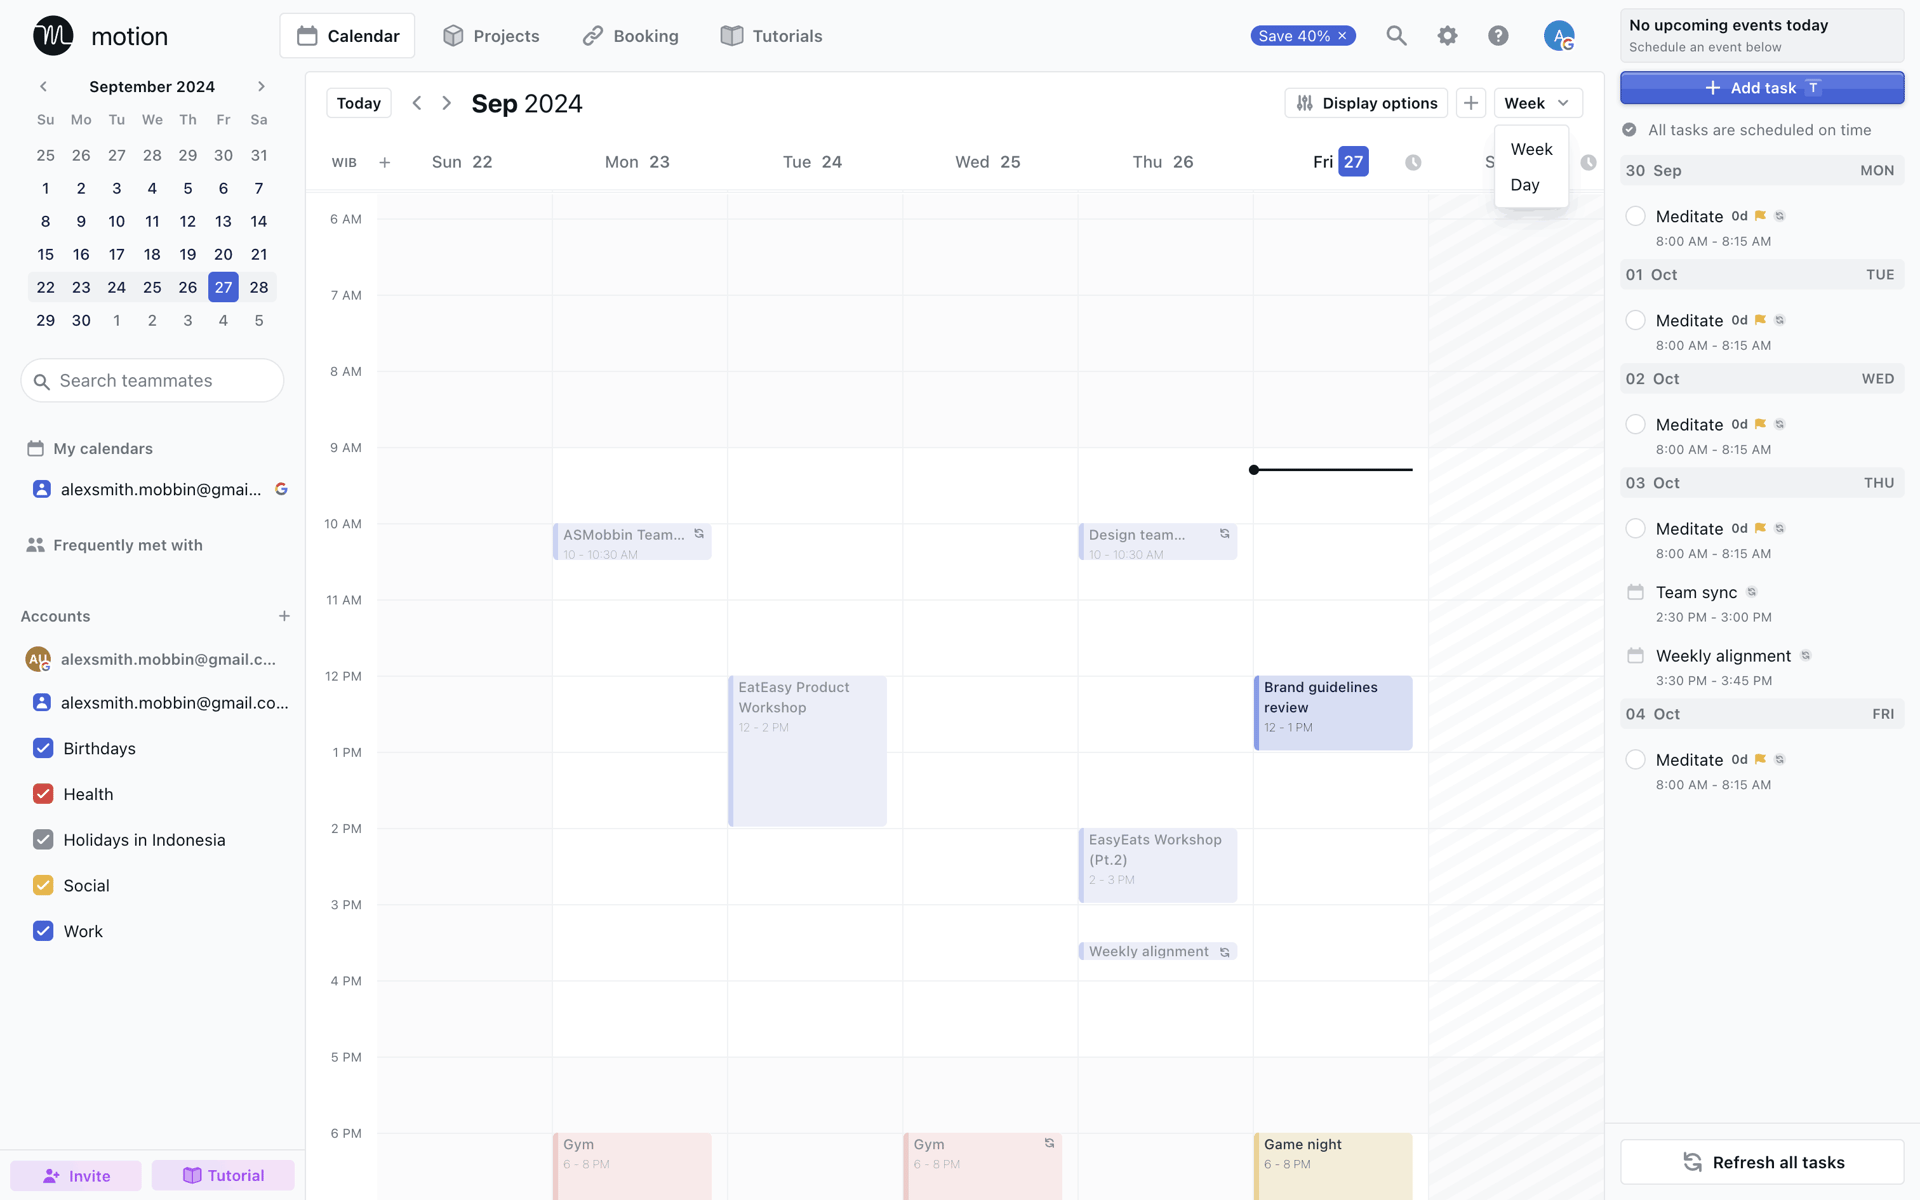Screen dimensions: 1920x1200
Task: Open EasyEats Workshop (Pt.2) event
Action: coord(1157,865)
